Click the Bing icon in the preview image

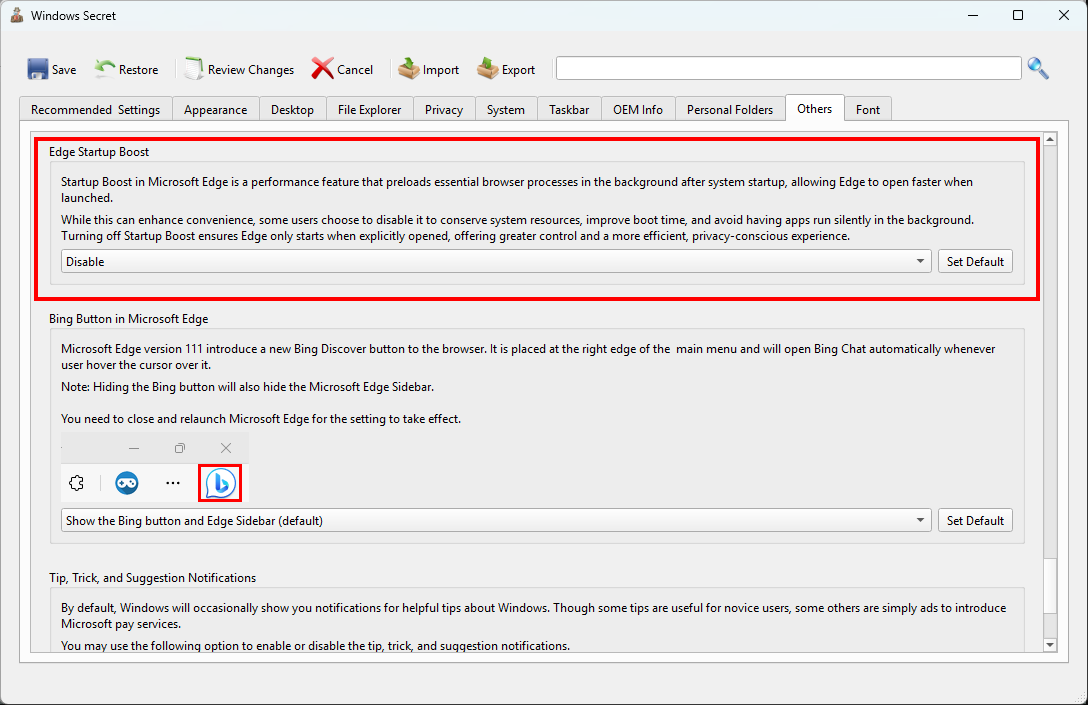[221, 483]
